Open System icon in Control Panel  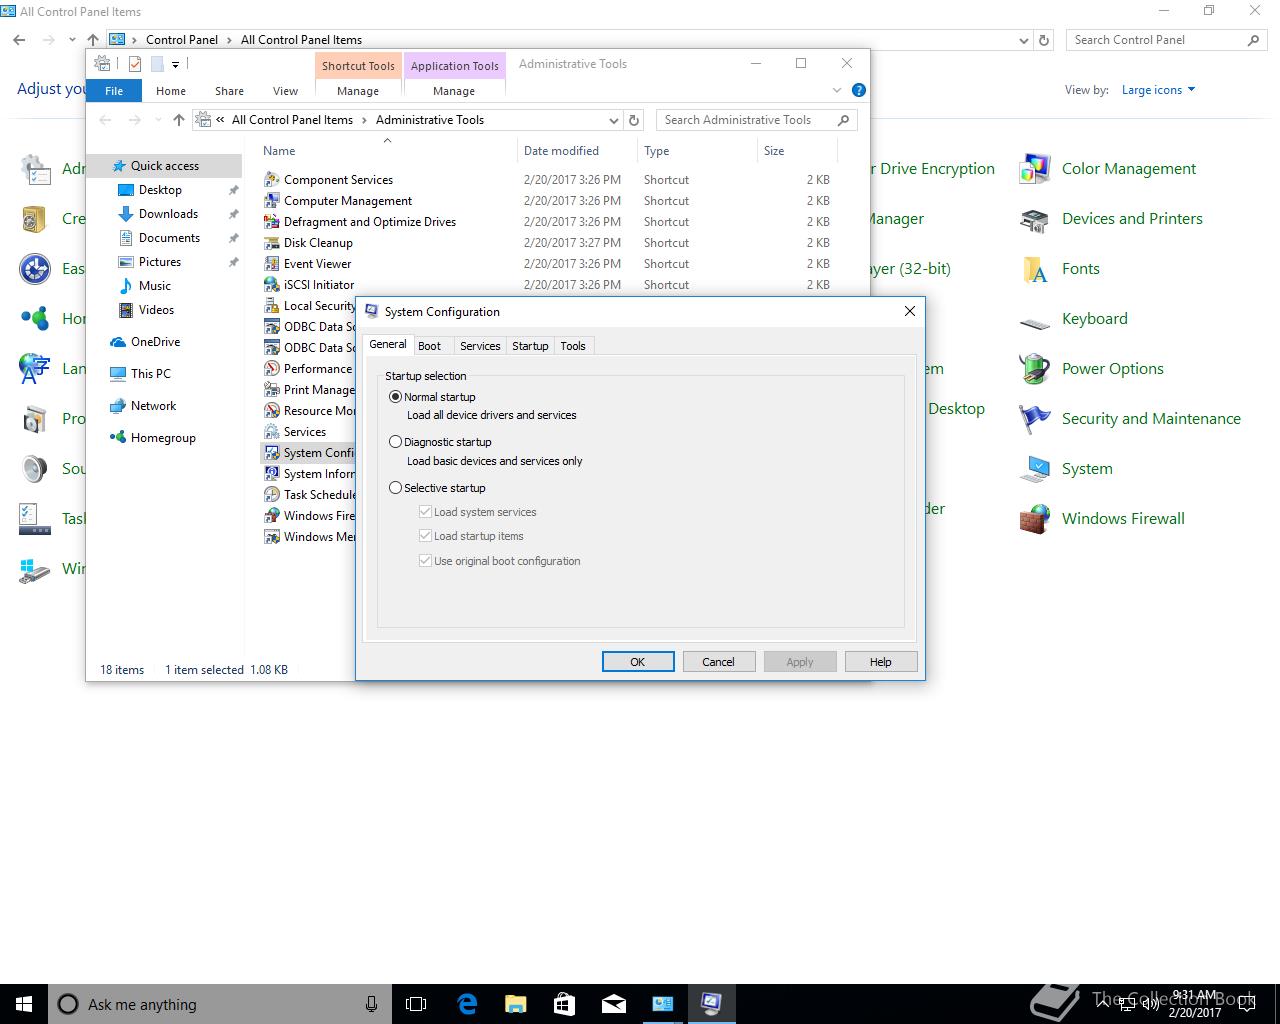point(1034,469)
